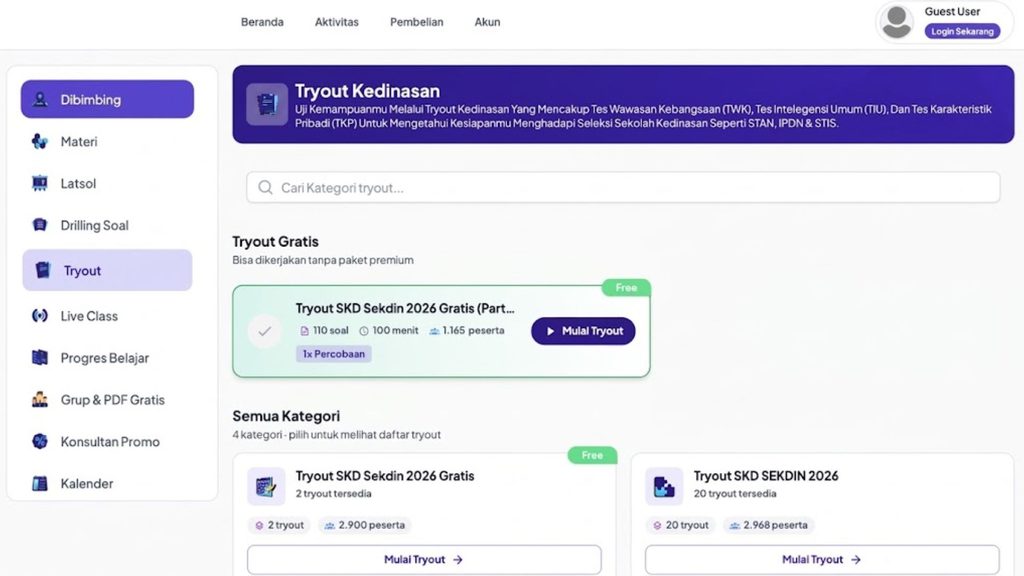The height and width of the screenshot is (576, 1024).
Task: Click the Login Sekarang button
Action: tap(962, 31)
